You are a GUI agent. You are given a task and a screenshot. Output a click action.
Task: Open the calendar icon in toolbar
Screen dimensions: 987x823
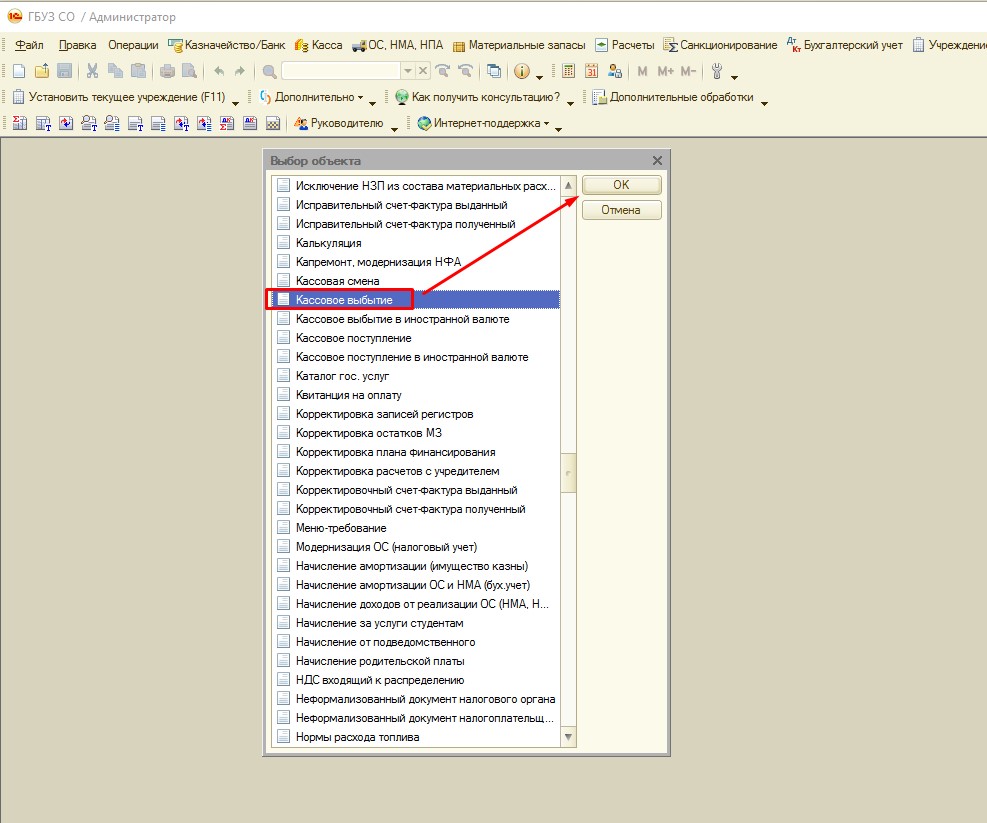click(591, 71)
